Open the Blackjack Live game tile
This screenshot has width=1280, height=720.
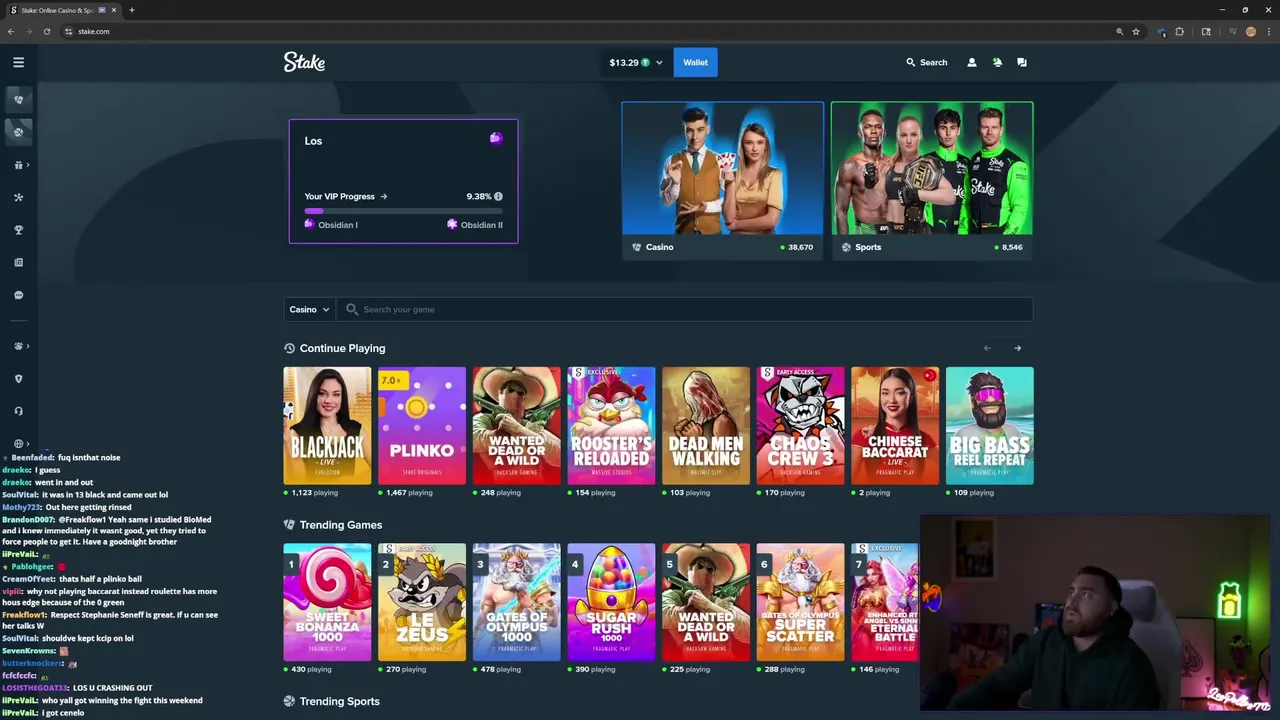[x=327, y=426]
